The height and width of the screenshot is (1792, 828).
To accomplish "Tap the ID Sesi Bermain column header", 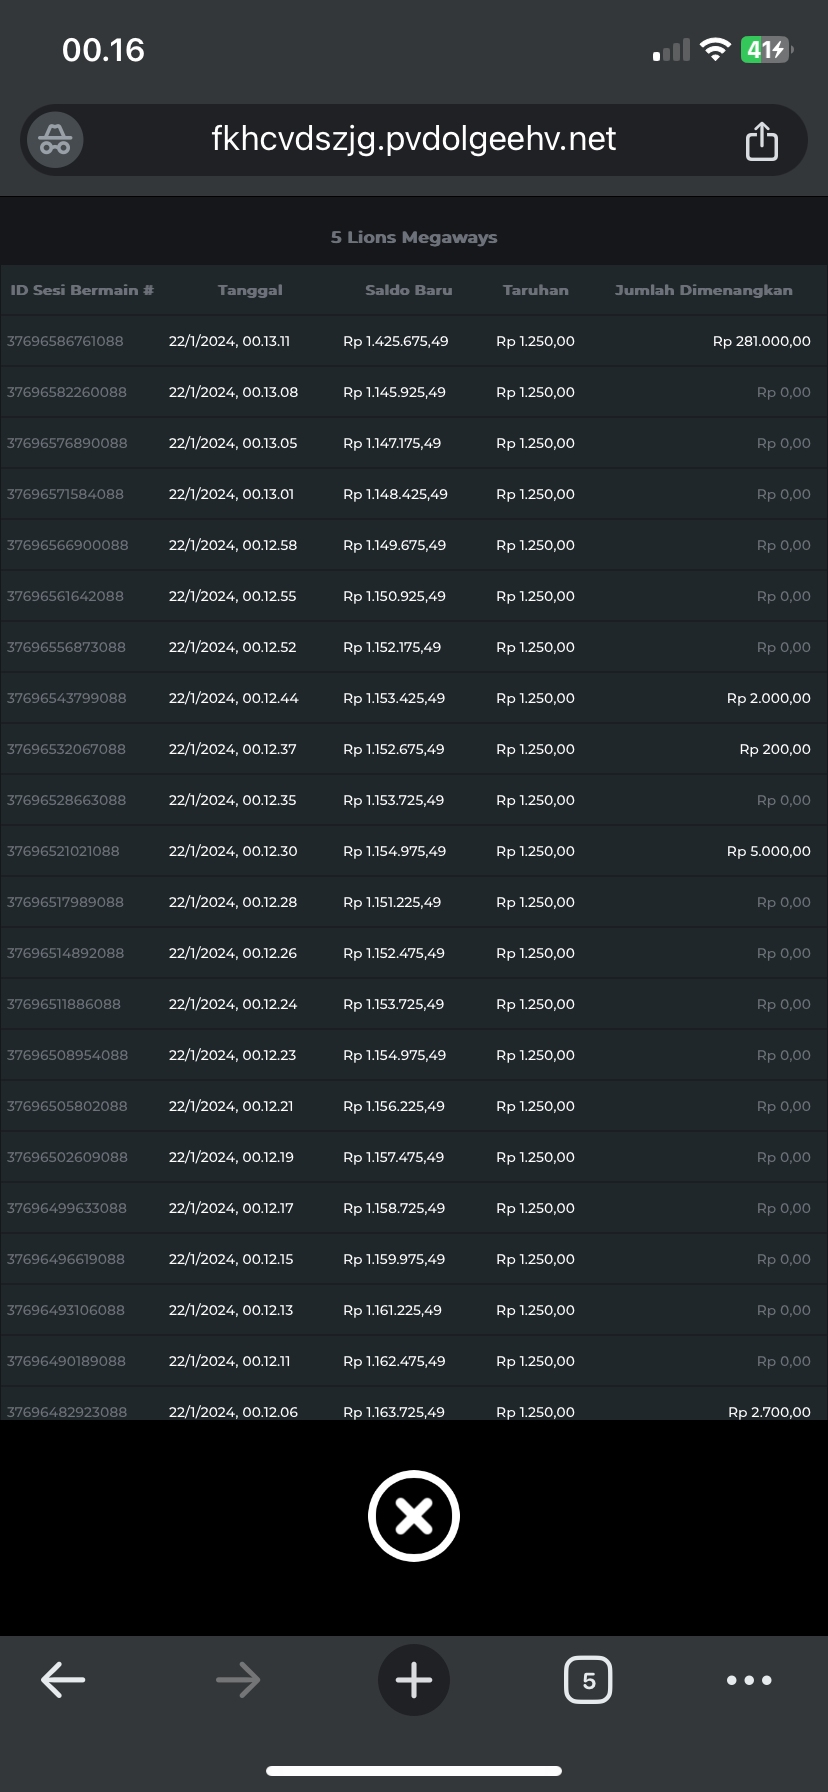I will [82, 290].
